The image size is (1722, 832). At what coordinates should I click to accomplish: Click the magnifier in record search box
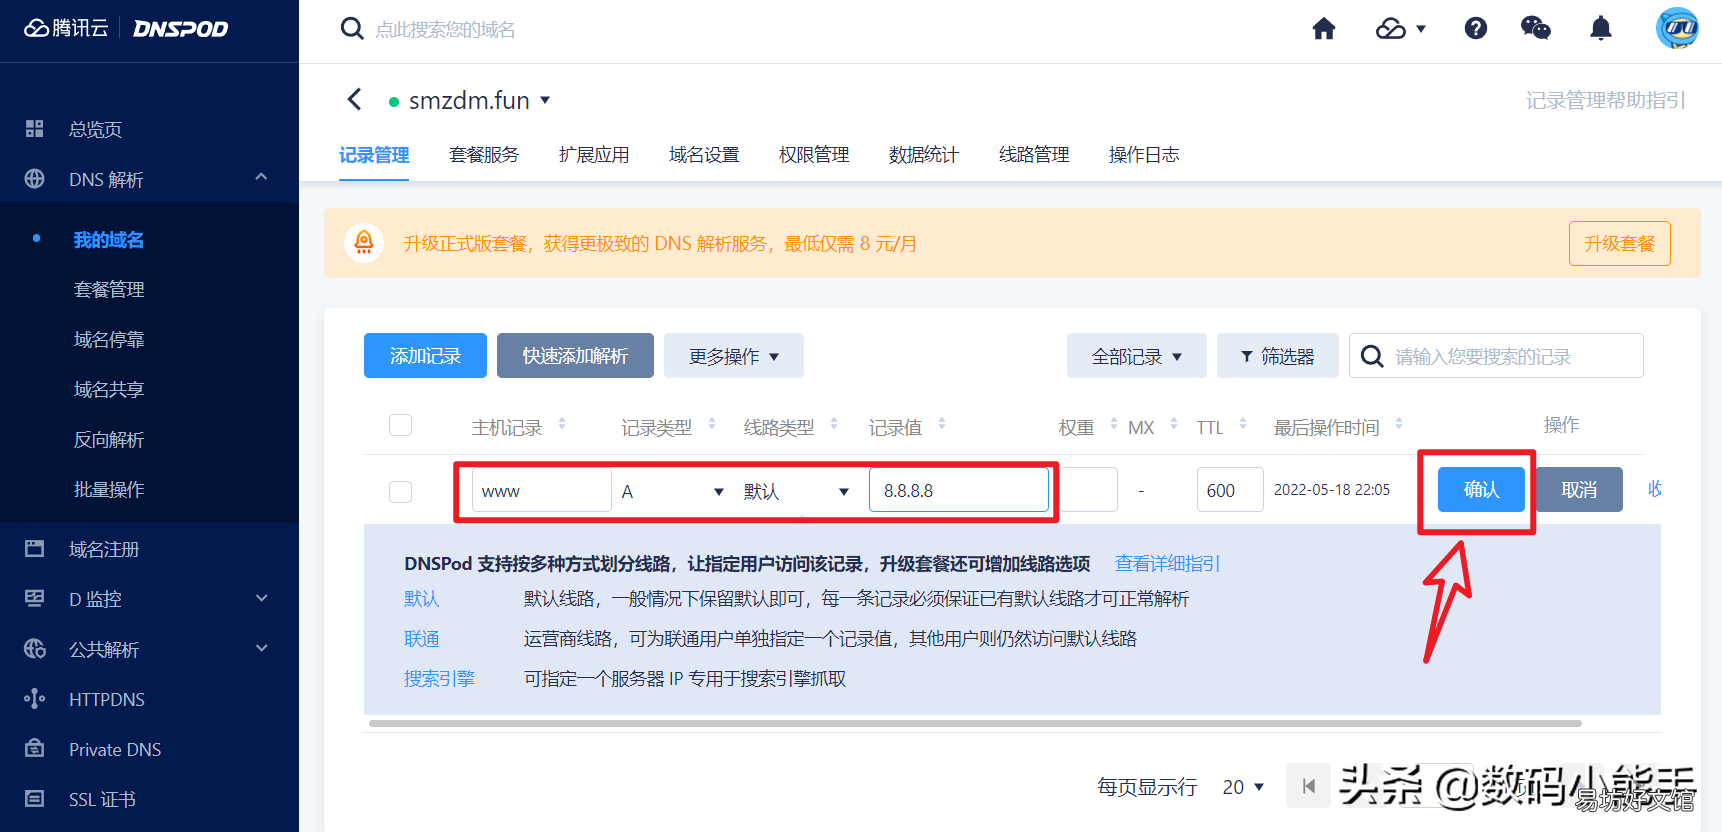[1373, 356]
